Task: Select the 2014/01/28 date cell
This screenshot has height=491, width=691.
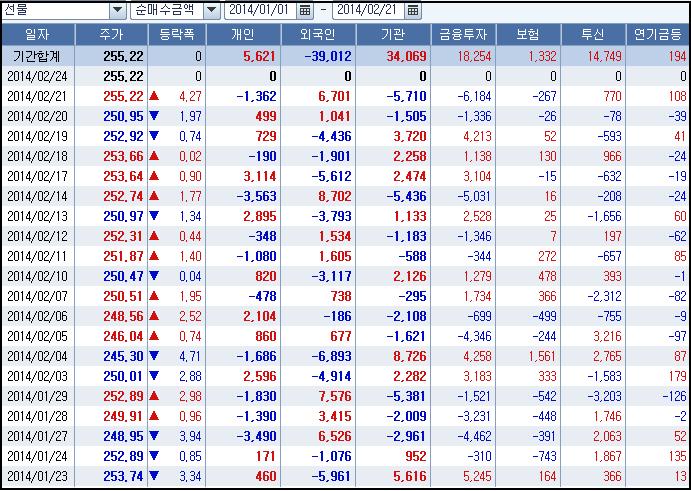Action: point(37,416)
